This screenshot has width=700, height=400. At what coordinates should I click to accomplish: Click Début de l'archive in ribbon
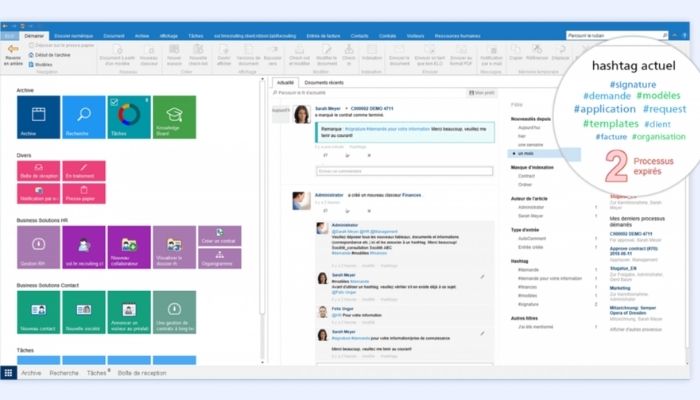pyautogui.click(x=50, y=55)
